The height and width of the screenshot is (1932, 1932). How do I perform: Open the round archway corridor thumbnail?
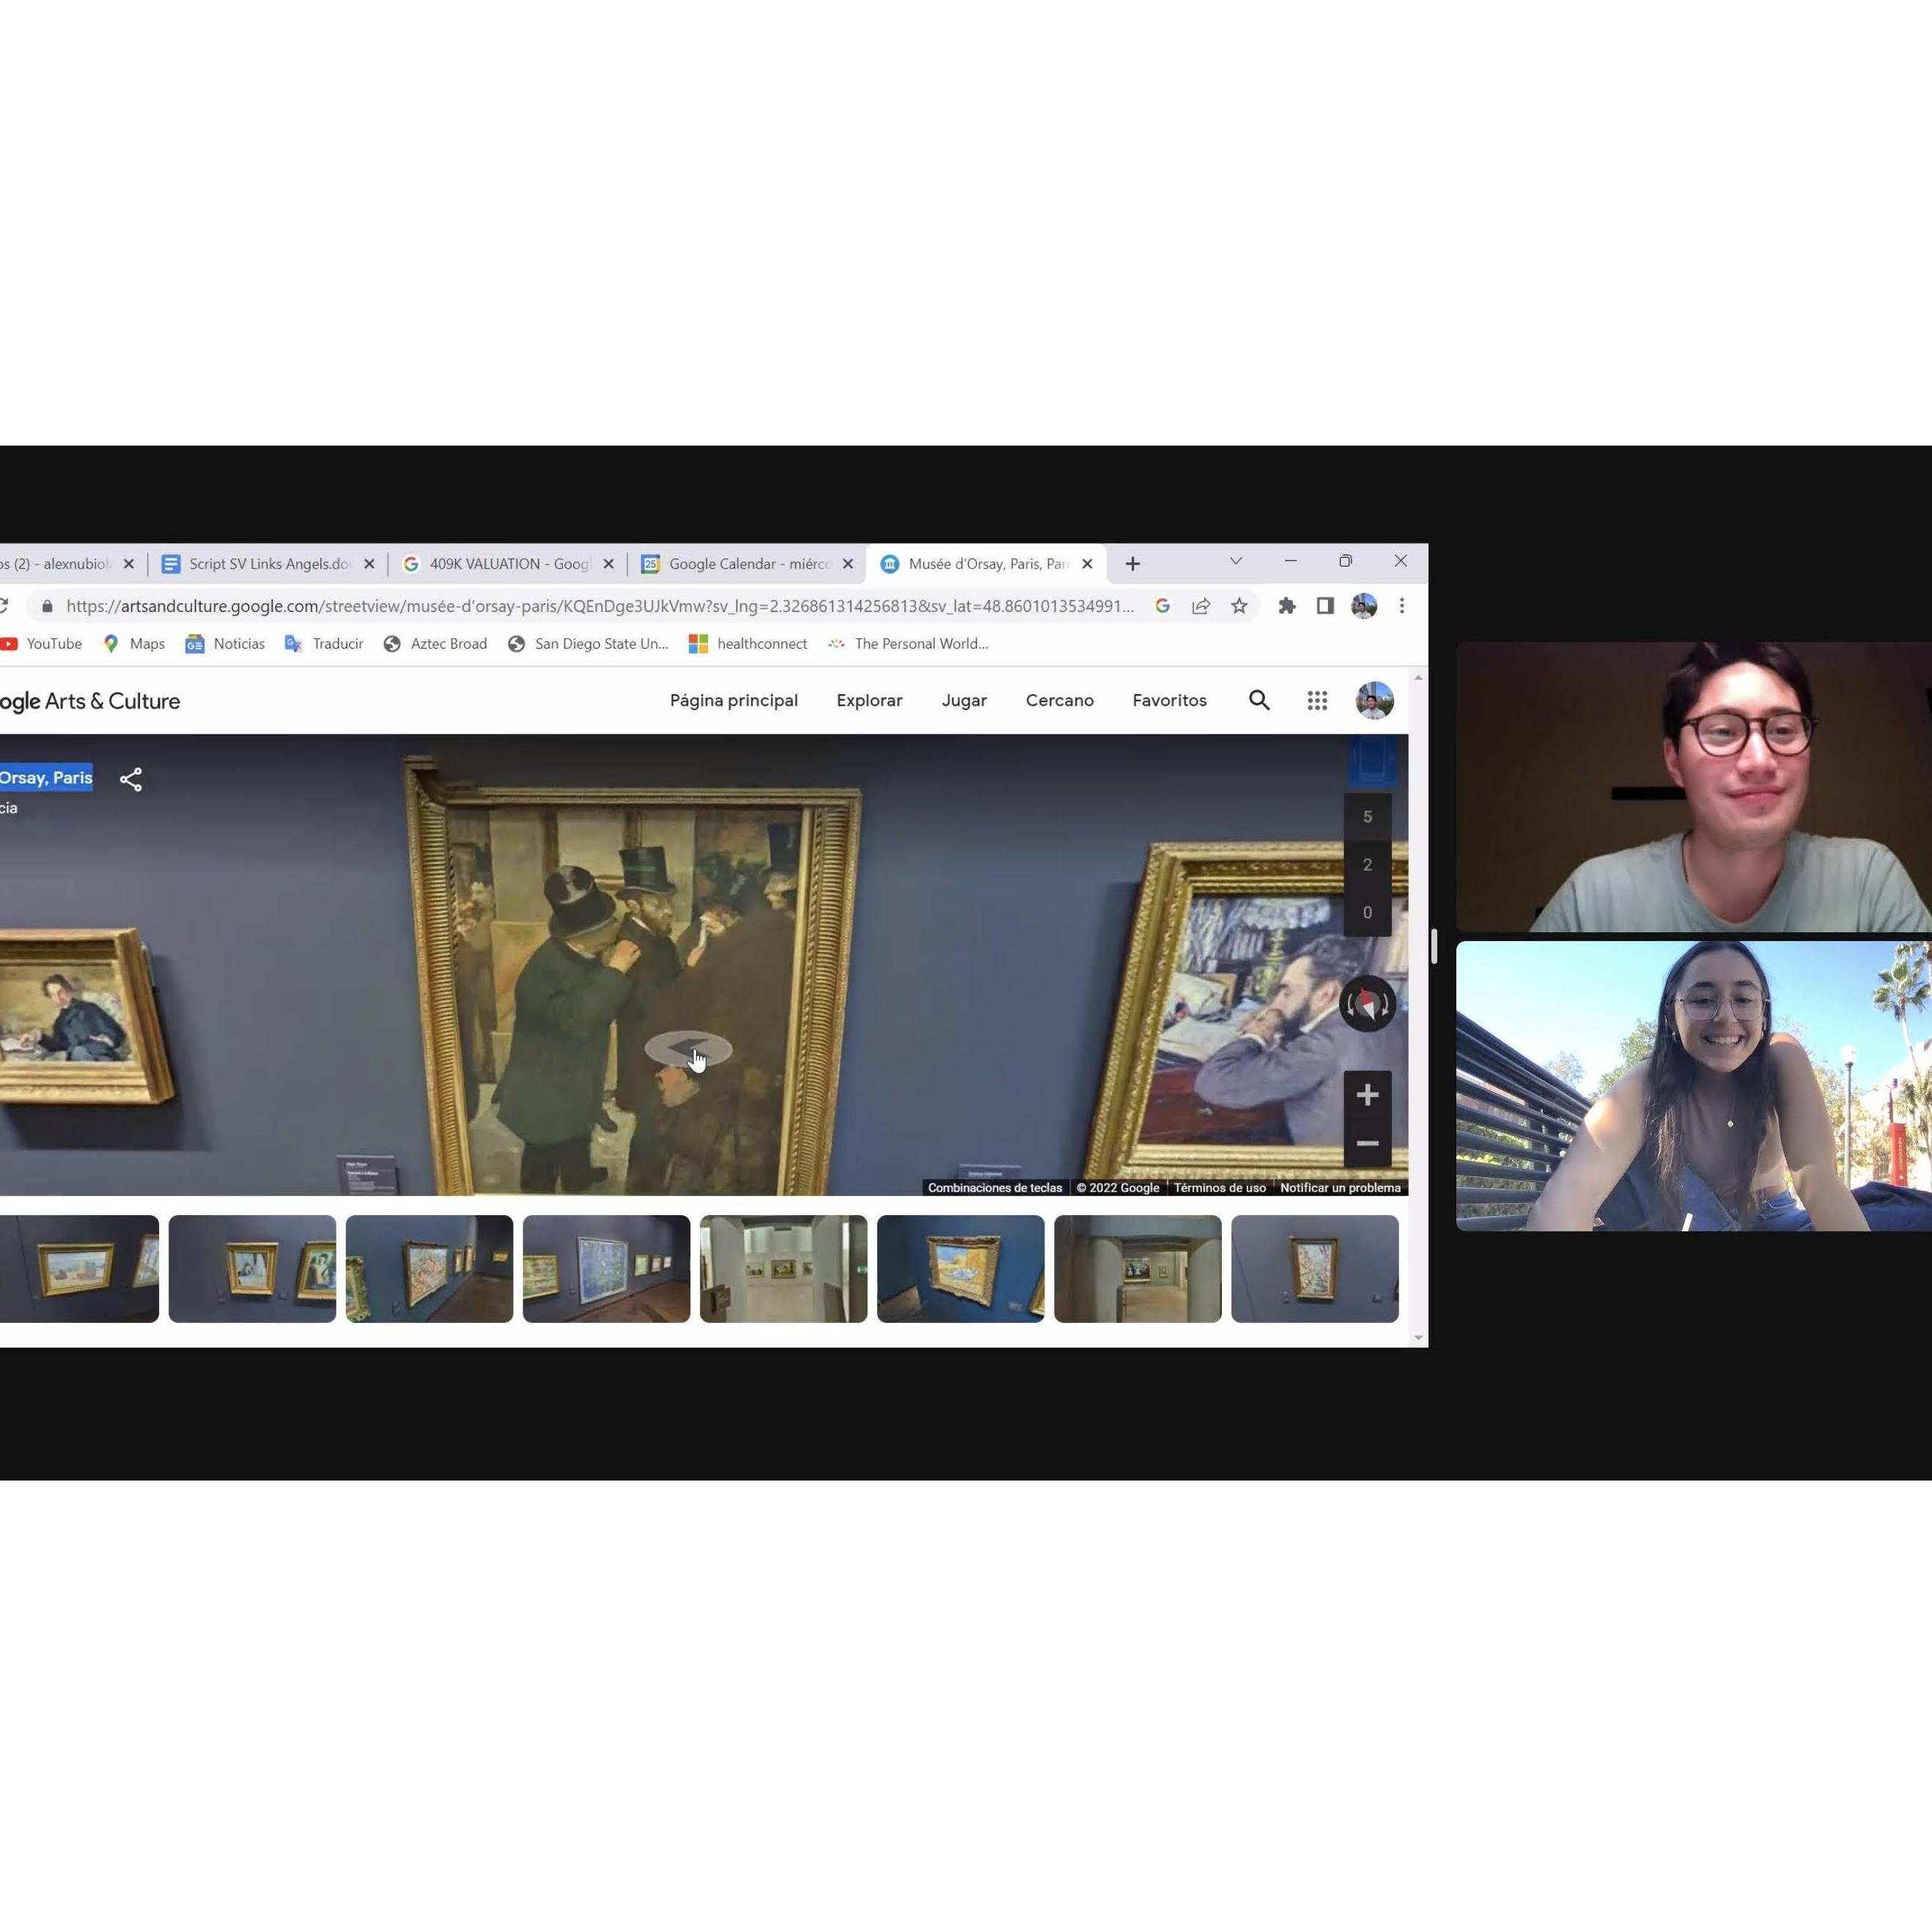tap(1137, 1269)
